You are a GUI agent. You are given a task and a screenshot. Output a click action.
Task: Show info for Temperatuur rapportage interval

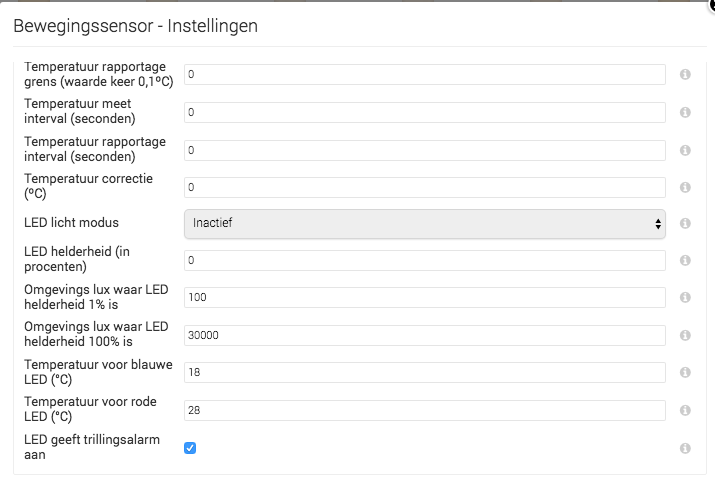coord(685,150)
